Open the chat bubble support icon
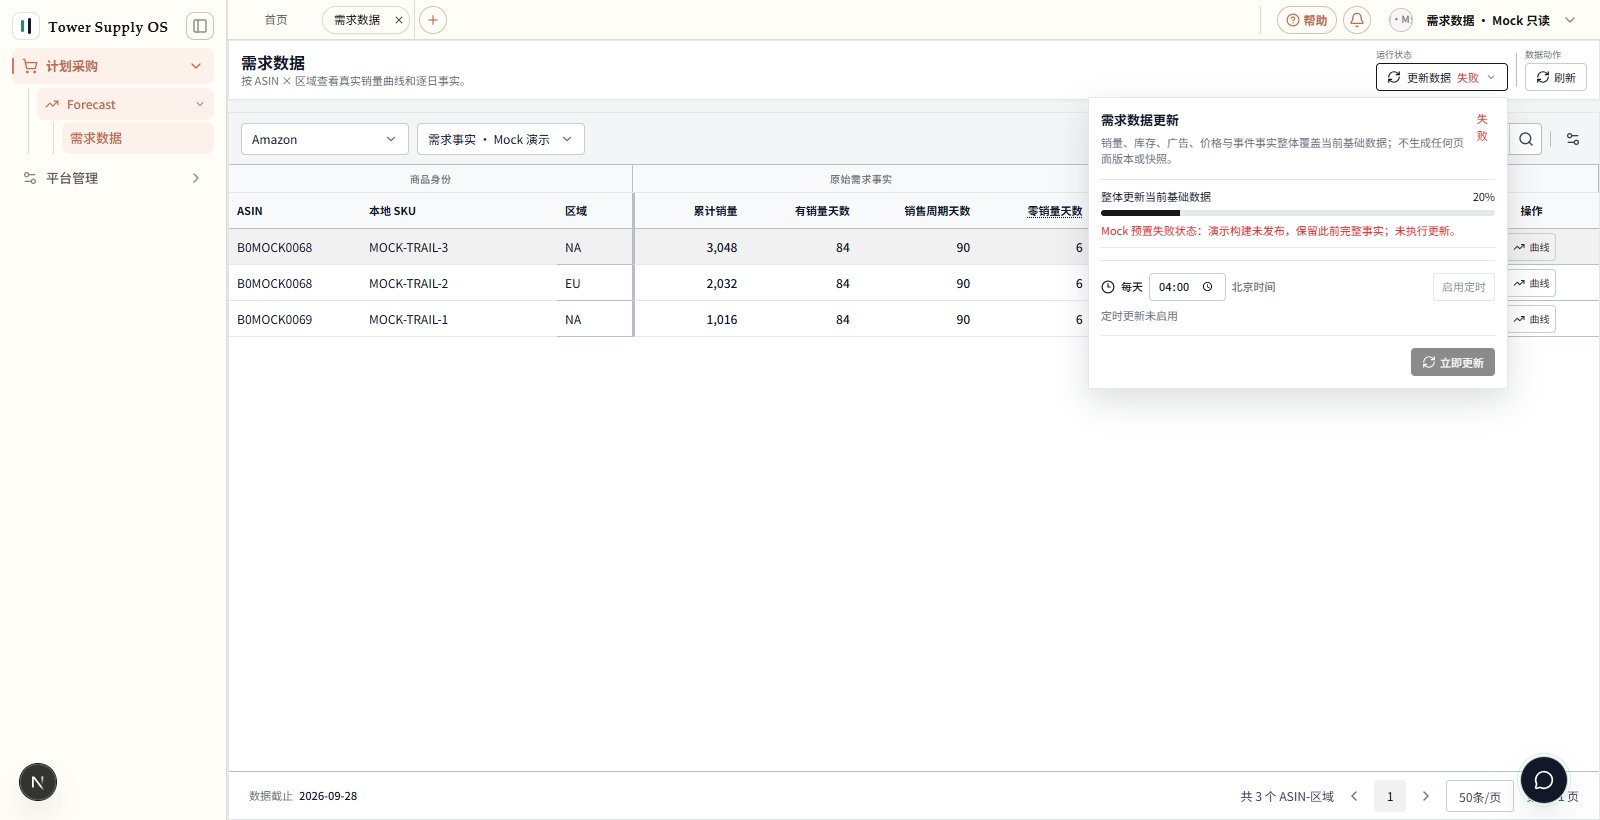This screenshot has width=1600, height=820. [x=1544, y=780]
